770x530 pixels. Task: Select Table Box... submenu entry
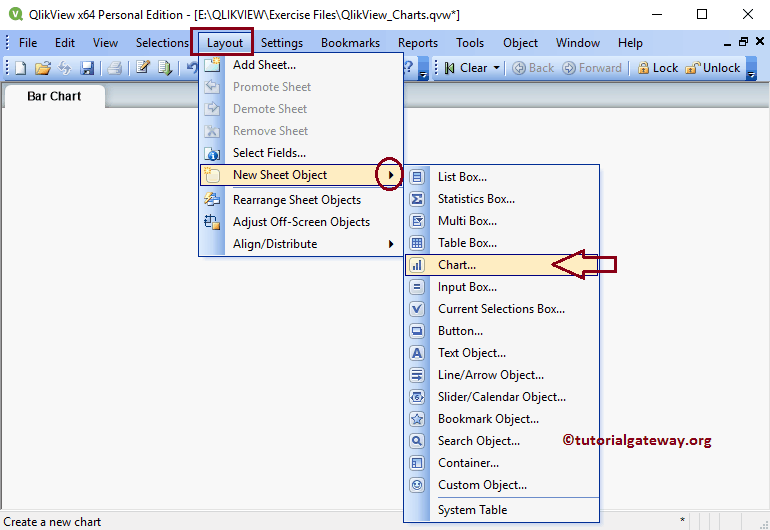[501, 243]
